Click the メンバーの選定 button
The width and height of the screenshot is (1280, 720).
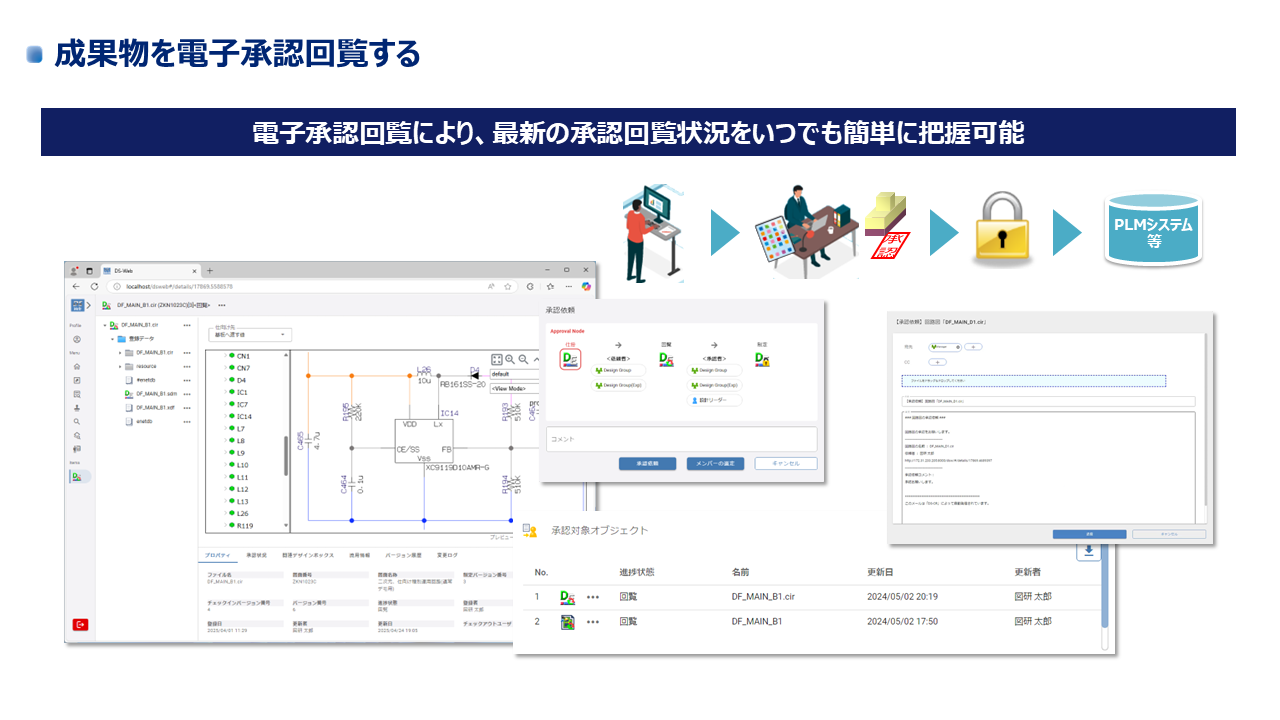coord(715,464)
